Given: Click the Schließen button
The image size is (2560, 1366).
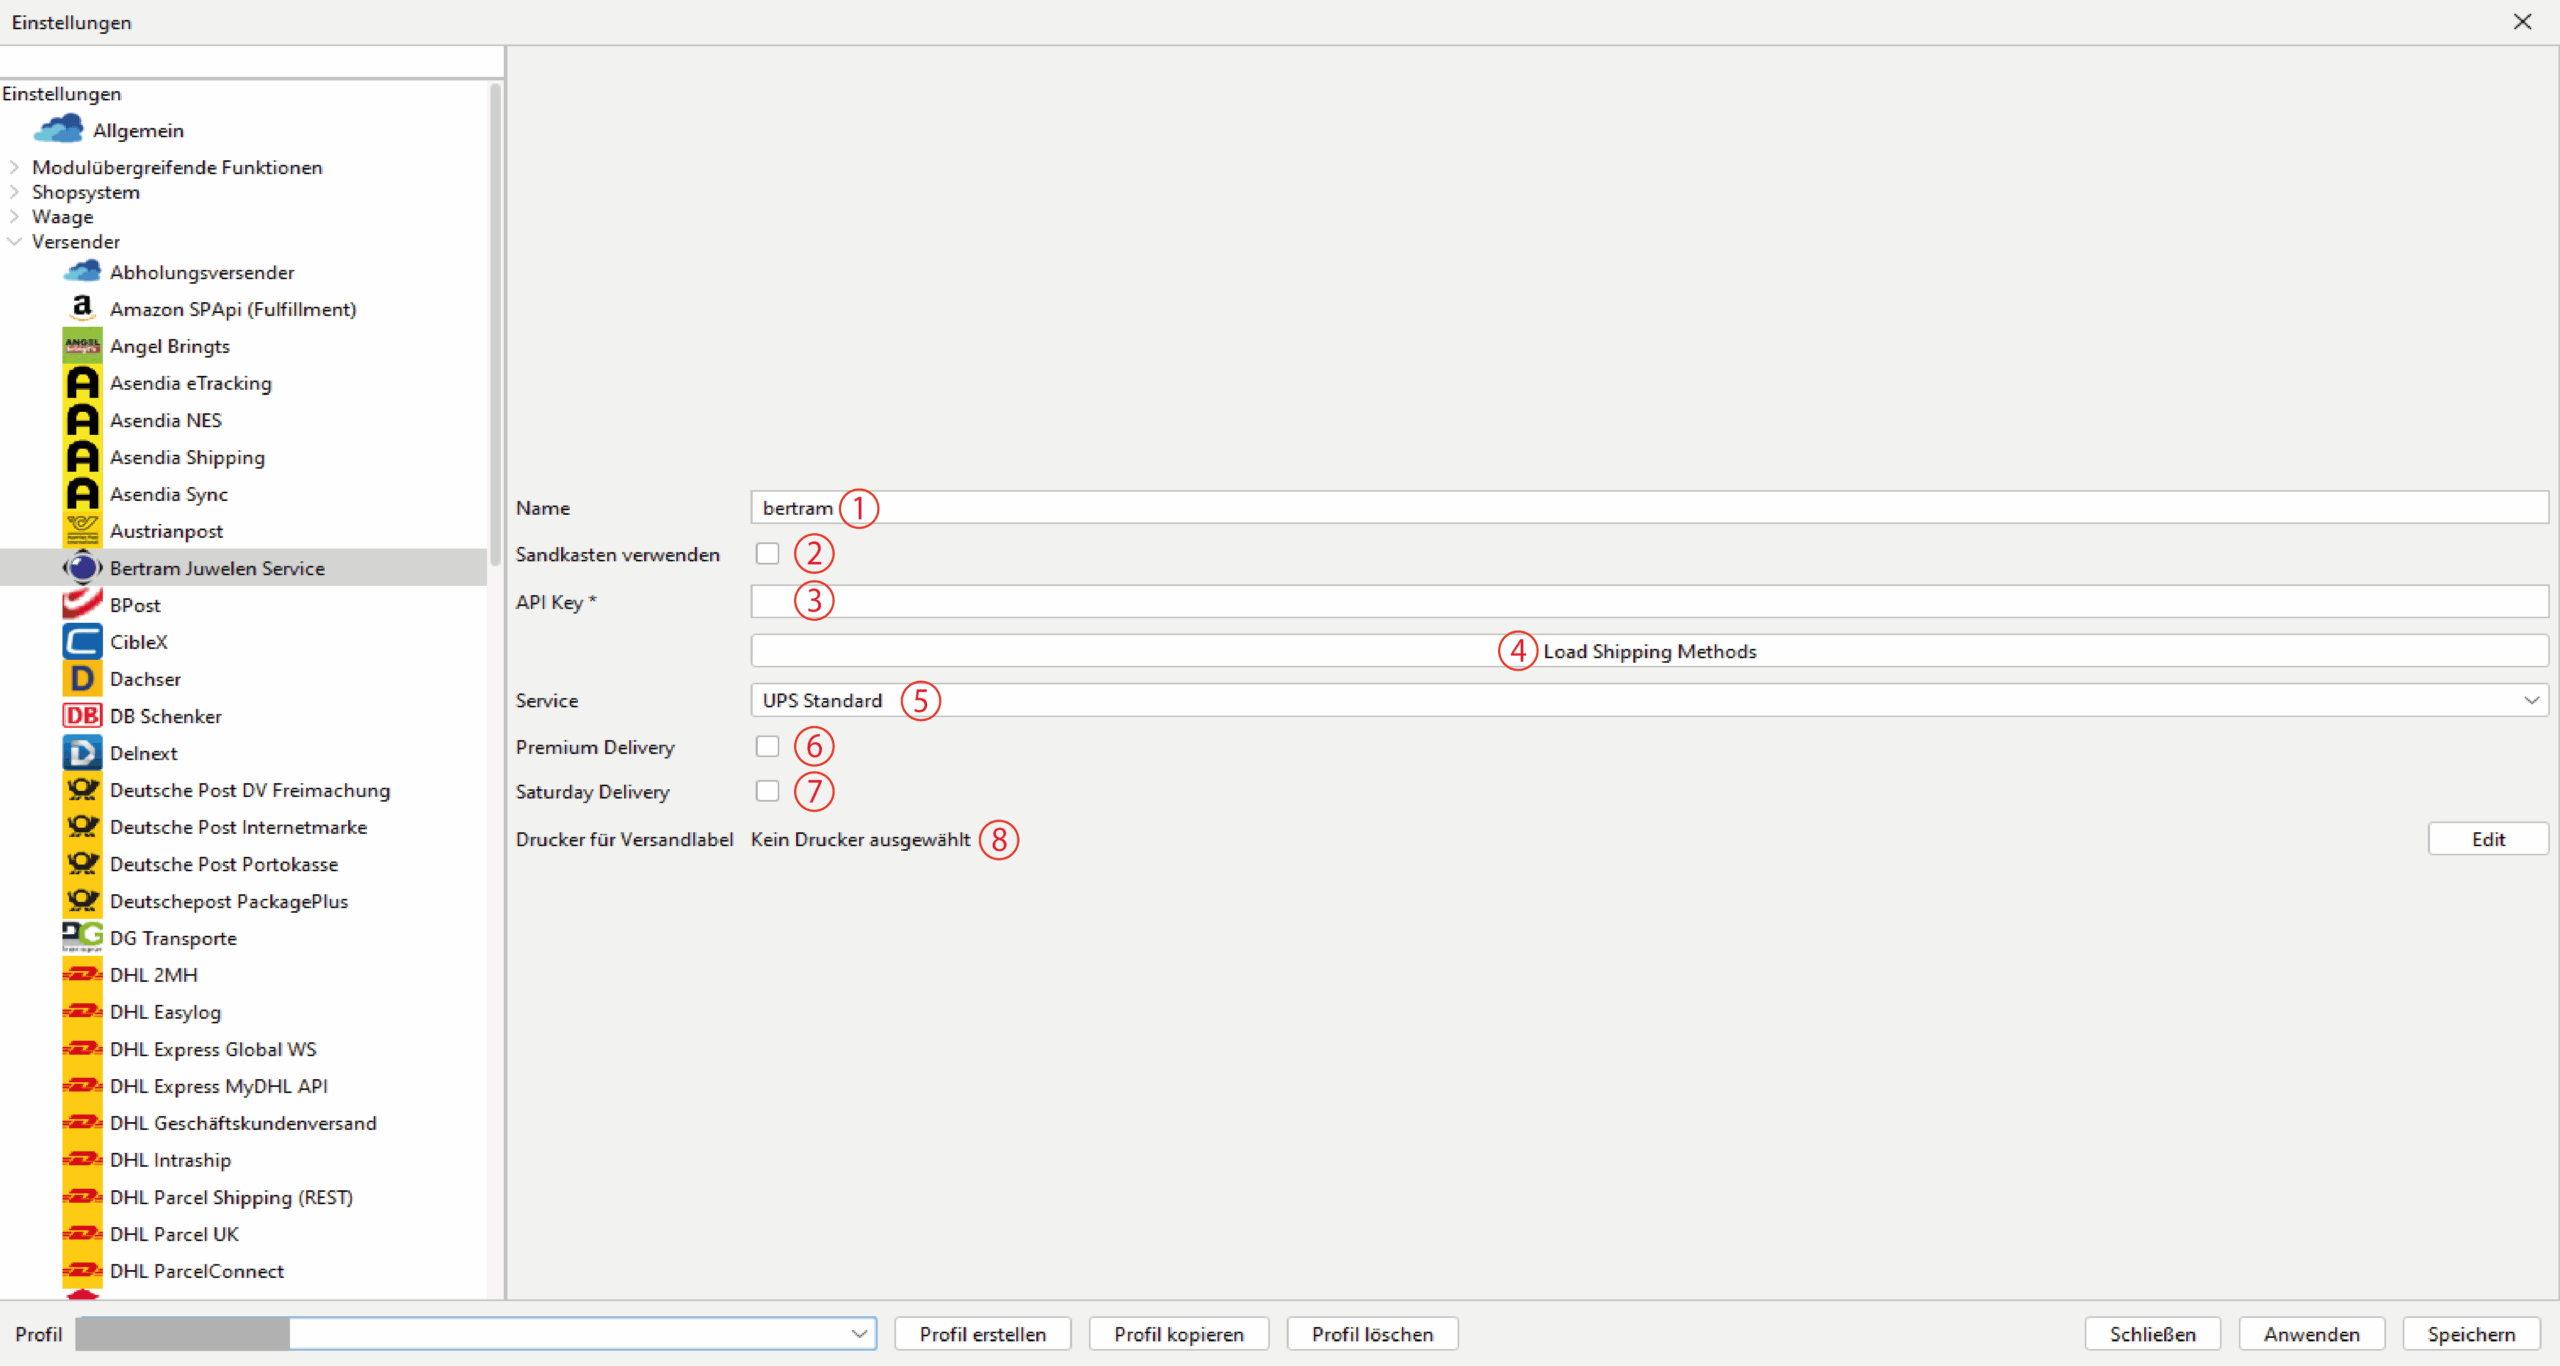Looking at the screenshot, I should pyautogui.click(x=2153, y=1334).
